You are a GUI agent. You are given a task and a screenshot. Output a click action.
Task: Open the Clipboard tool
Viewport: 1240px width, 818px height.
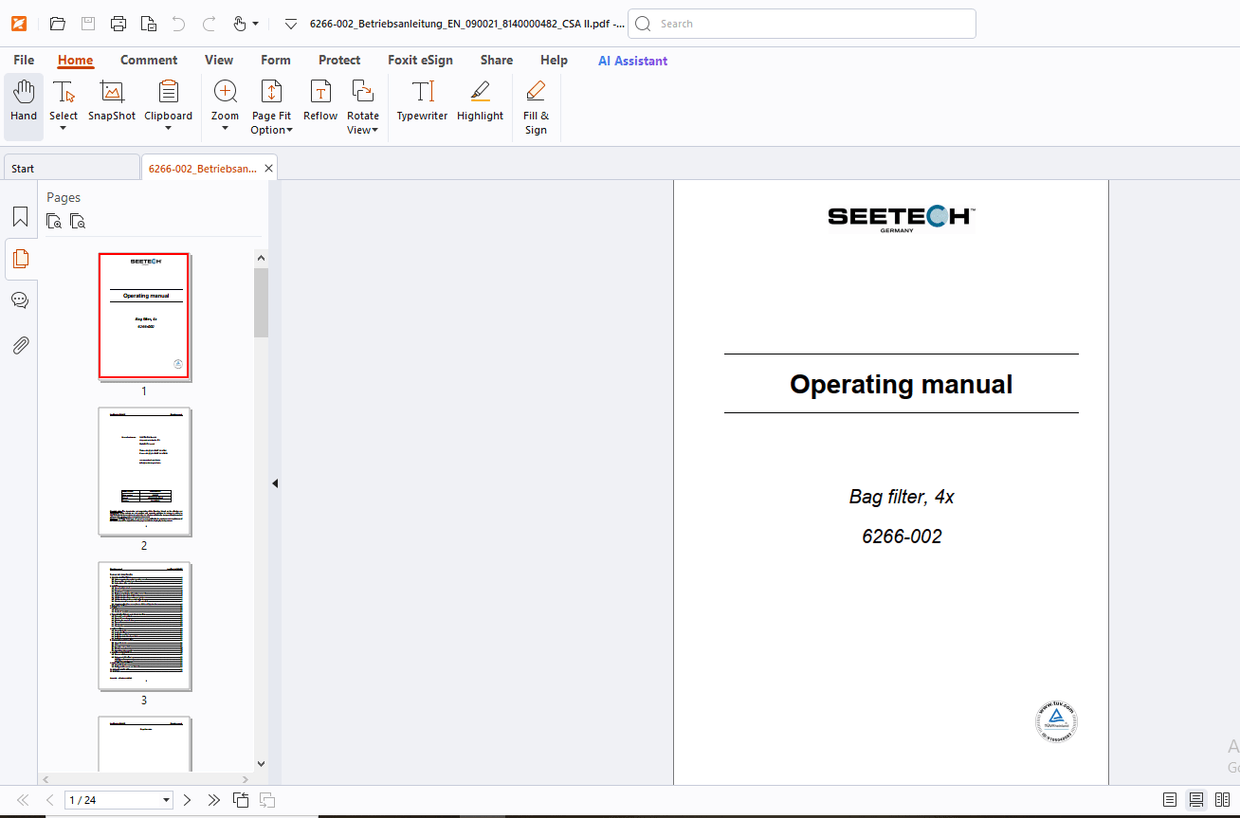point(168,100)
